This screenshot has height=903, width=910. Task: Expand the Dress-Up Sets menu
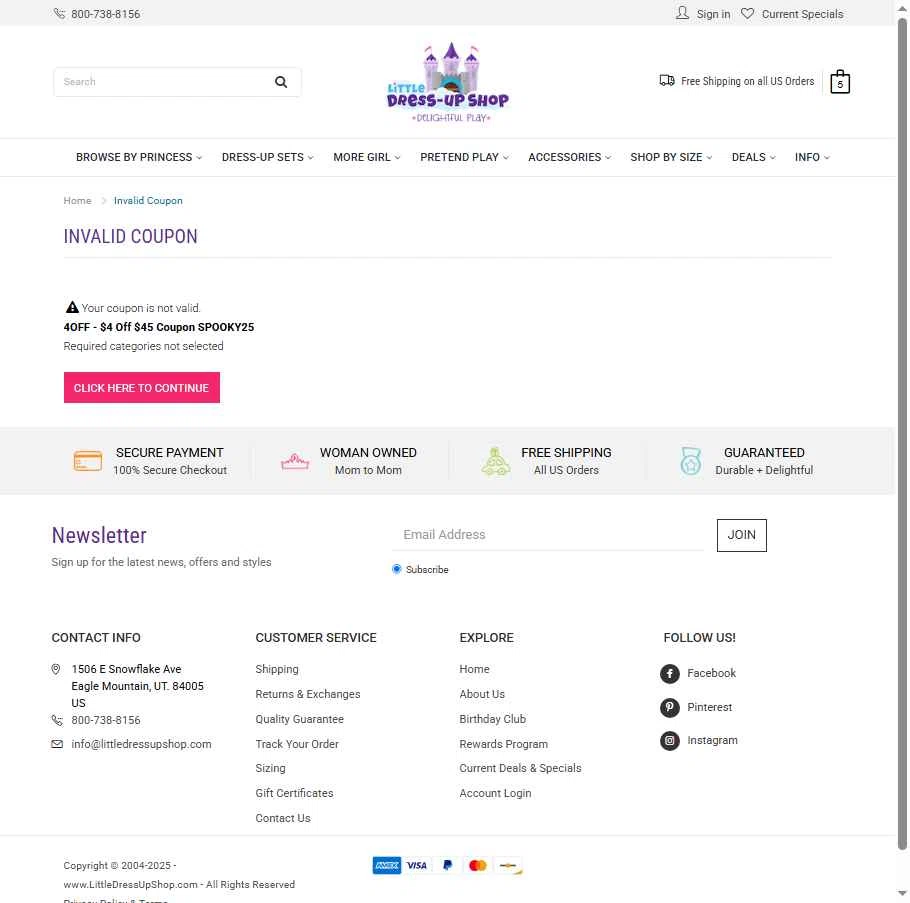point(268,157)
